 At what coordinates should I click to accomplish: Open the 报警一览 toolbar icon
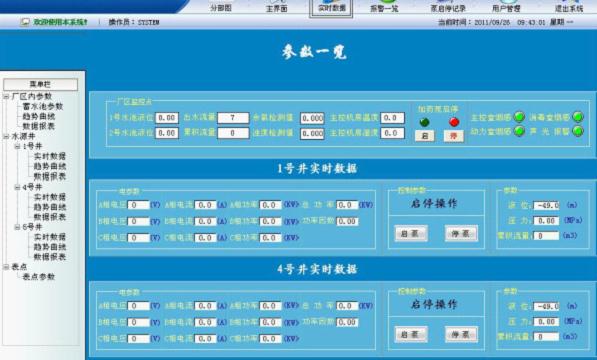(x=384, y=6)
